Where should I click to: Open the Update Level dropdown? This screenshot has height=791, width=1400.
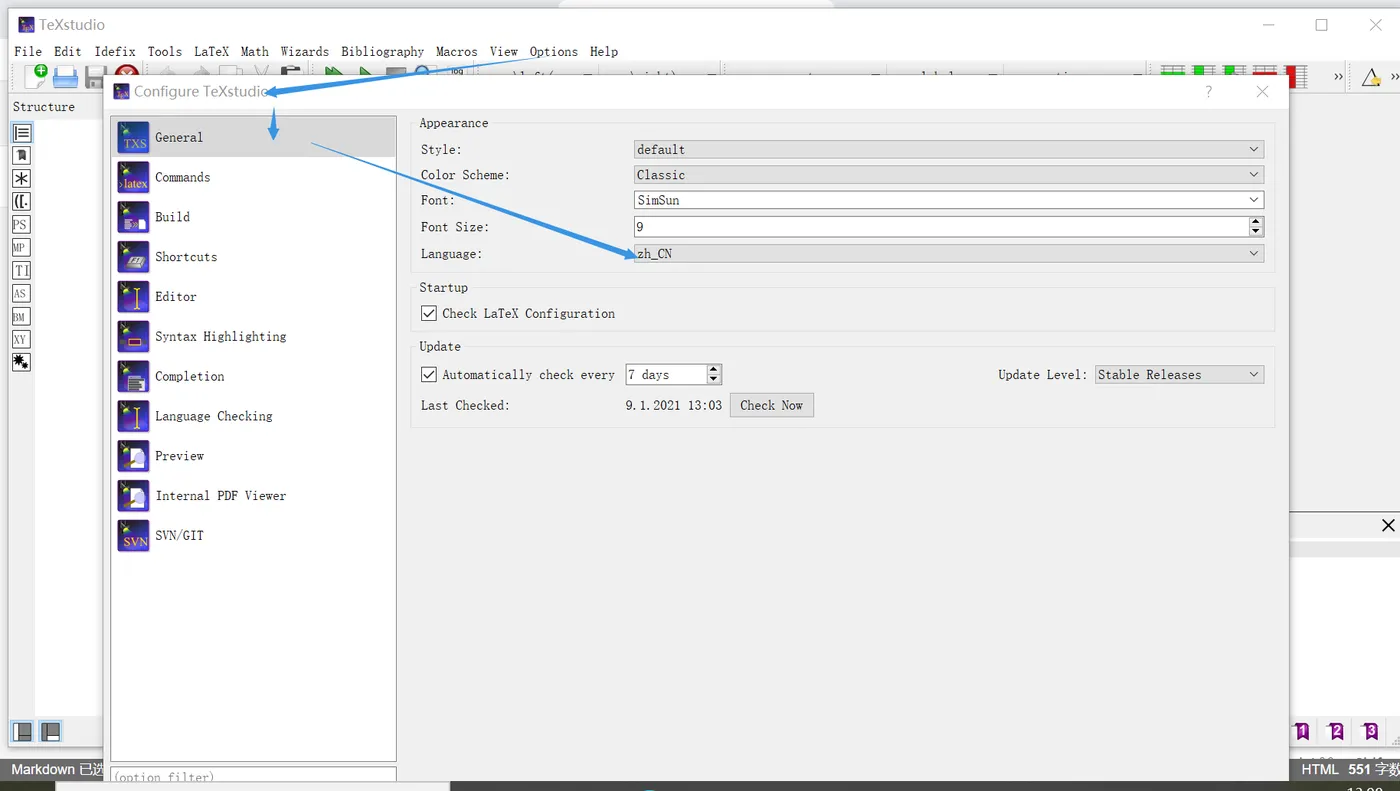tap(1180, 375)
